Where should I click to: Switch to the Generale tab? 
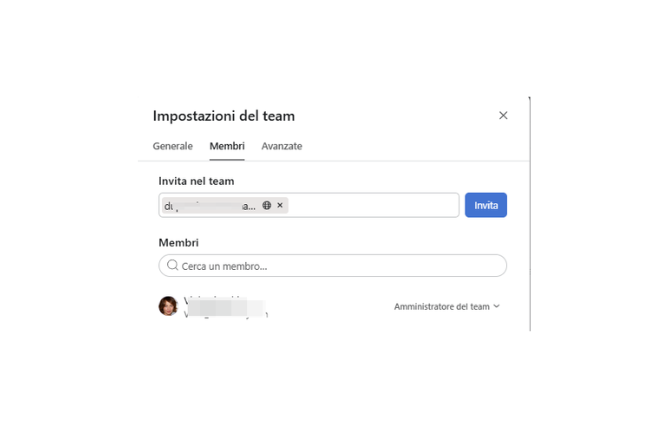point(172,146)
